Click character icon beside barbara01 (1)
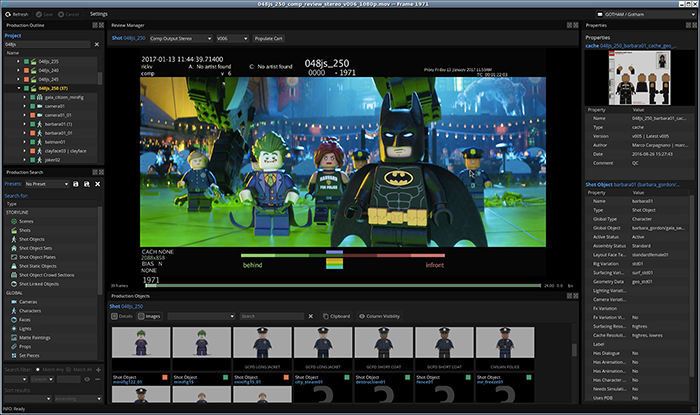 point(39,124)
